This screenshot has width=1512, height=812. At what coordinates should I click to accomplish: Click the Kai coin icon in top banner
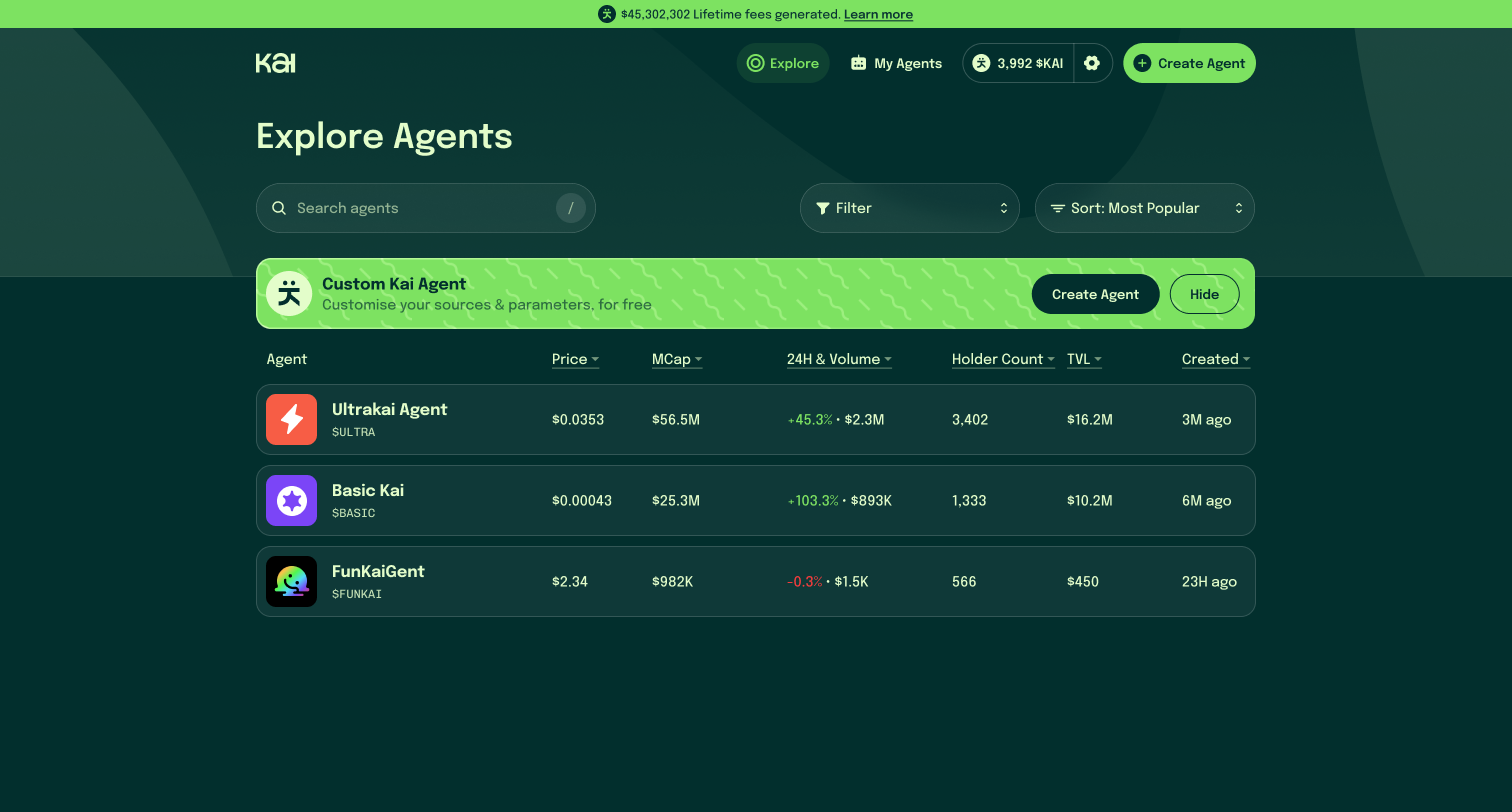coord(607,14)
